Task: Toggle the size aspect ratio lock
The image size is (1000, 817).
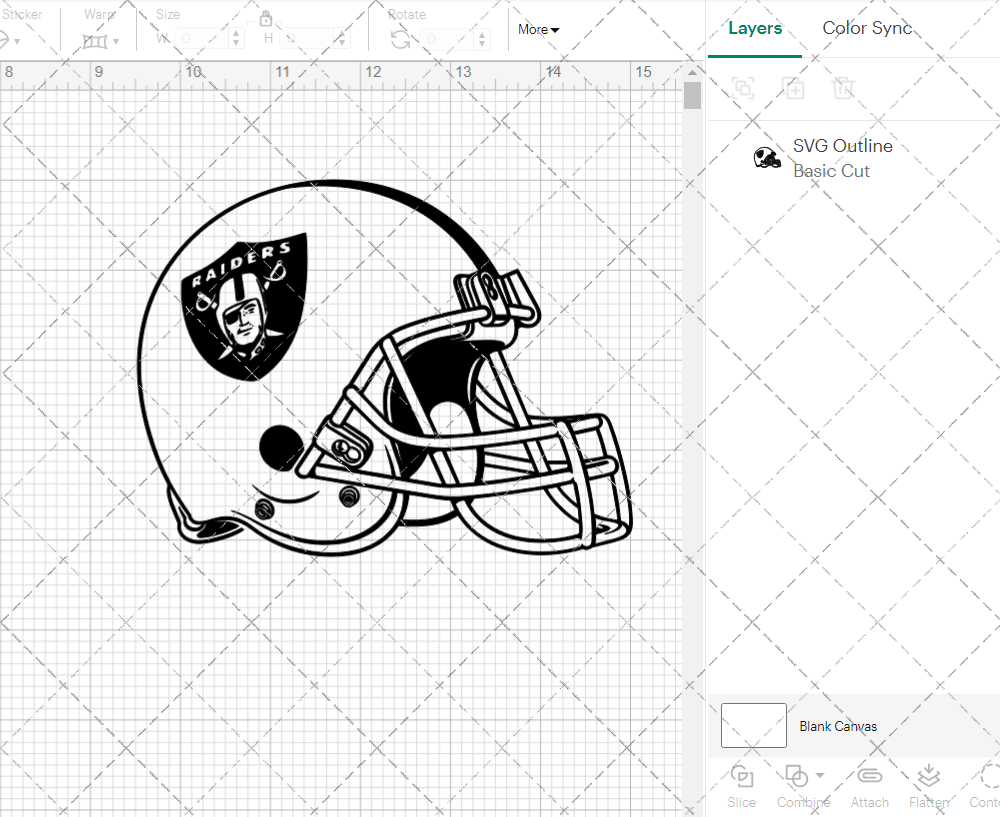Action: click(266, 19)
